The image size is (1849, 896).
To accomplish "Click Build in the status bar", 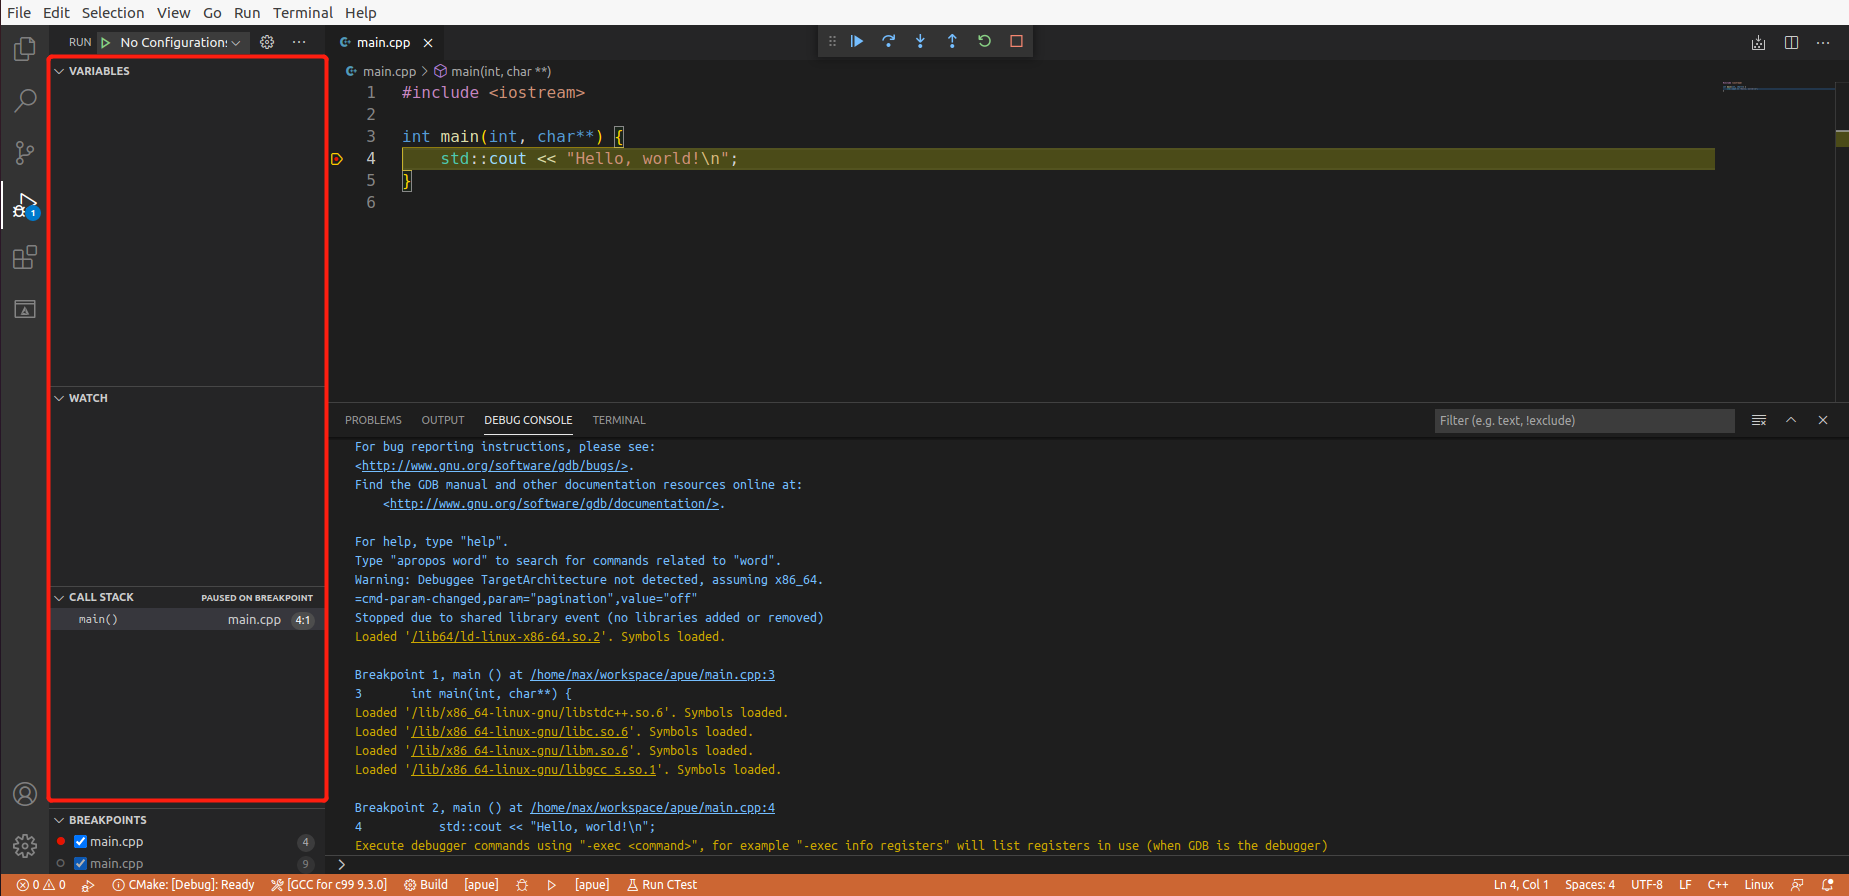I will [426, 885].
